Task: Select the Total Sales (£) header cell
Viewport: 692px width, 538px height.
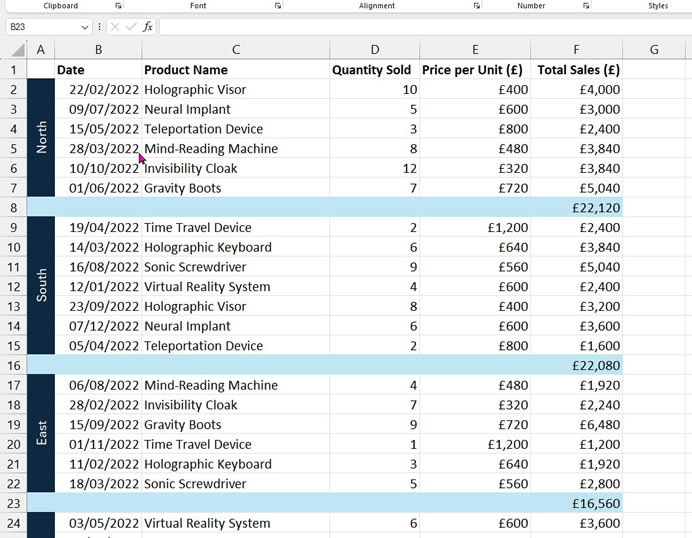Action: (x=576, y=70)
